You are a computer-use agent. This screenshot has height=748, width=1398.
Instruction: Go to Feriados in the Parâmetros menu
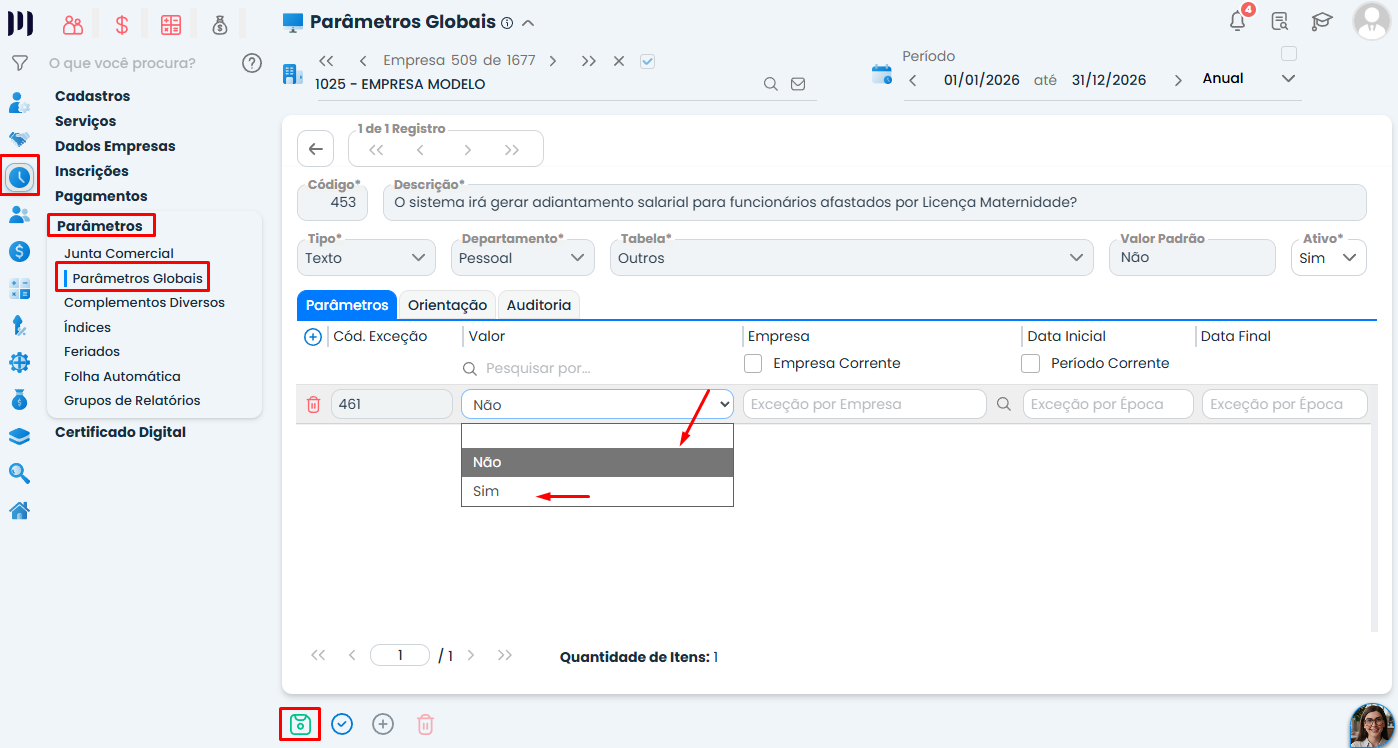point(92,351)
